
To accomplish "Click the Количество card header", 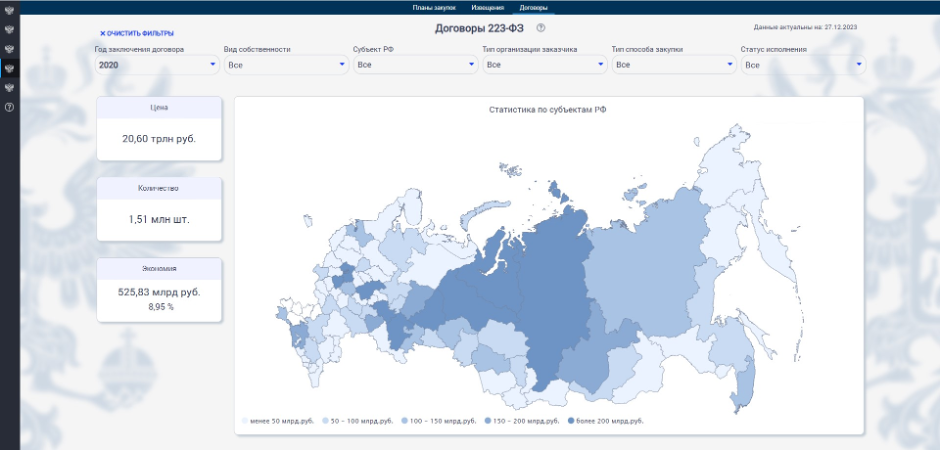I will pos(159,188).
